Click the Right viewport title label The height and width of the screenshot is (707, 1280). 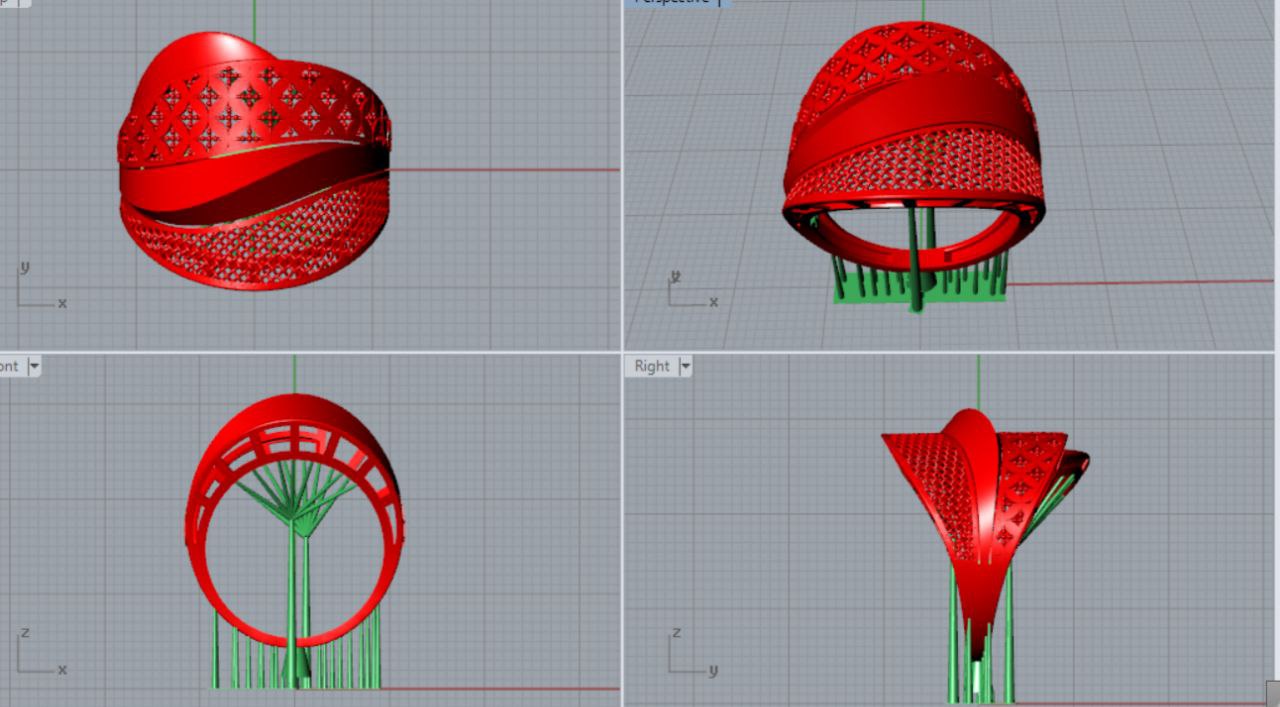tap(652, 366)
